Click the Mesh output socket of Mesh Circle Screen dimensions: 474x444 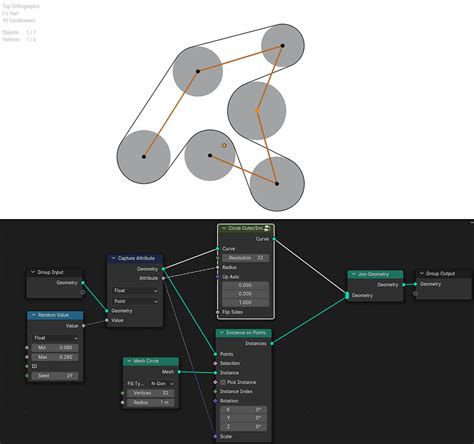point(179,372)
